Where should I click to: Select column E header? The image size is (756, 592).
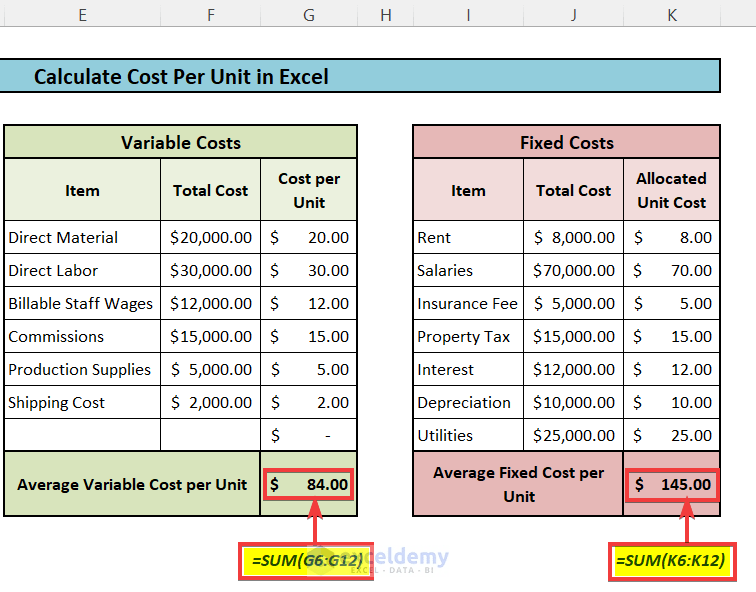(x=82, y=14)
